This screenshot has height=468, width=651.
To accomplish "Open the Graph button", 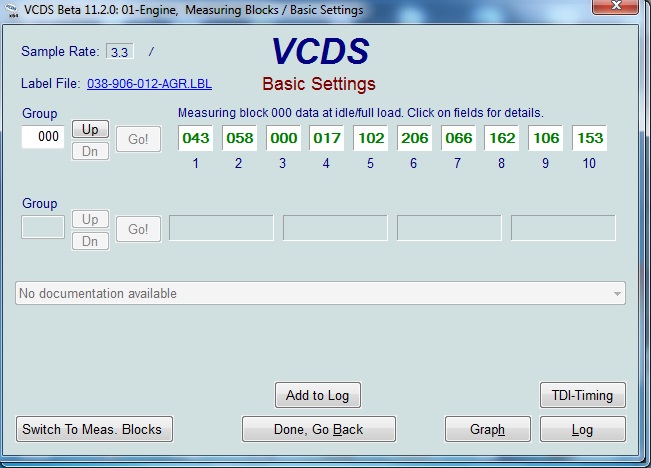I will [x=487, y=429].
